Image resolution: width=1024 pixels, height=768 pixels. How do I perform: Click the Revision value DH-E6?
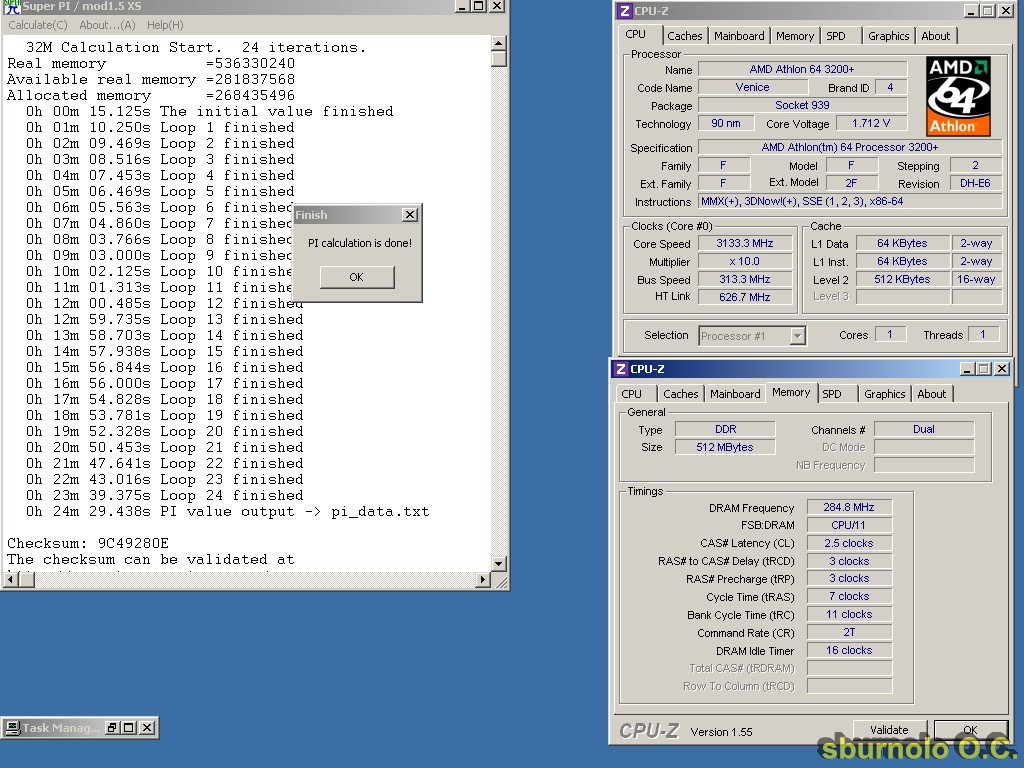click(x=975, y=184)
